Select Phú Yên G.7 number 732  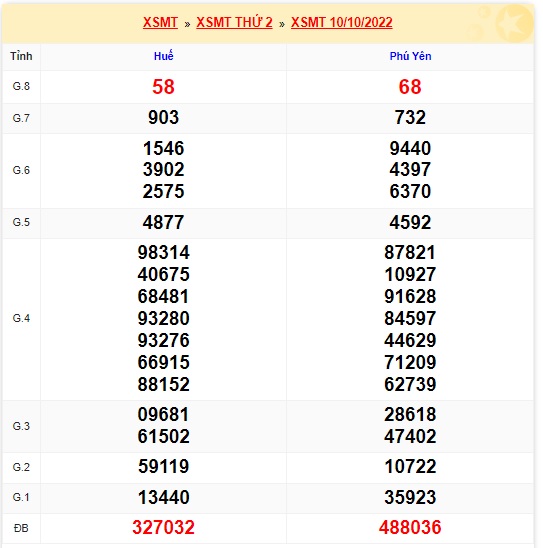410,117
